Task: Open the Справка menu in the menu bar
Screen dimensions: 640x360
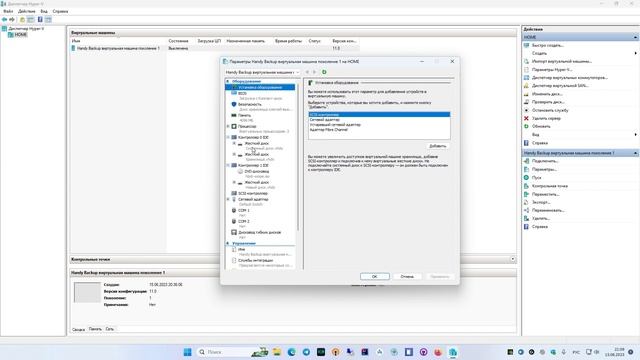Action: 60,11
